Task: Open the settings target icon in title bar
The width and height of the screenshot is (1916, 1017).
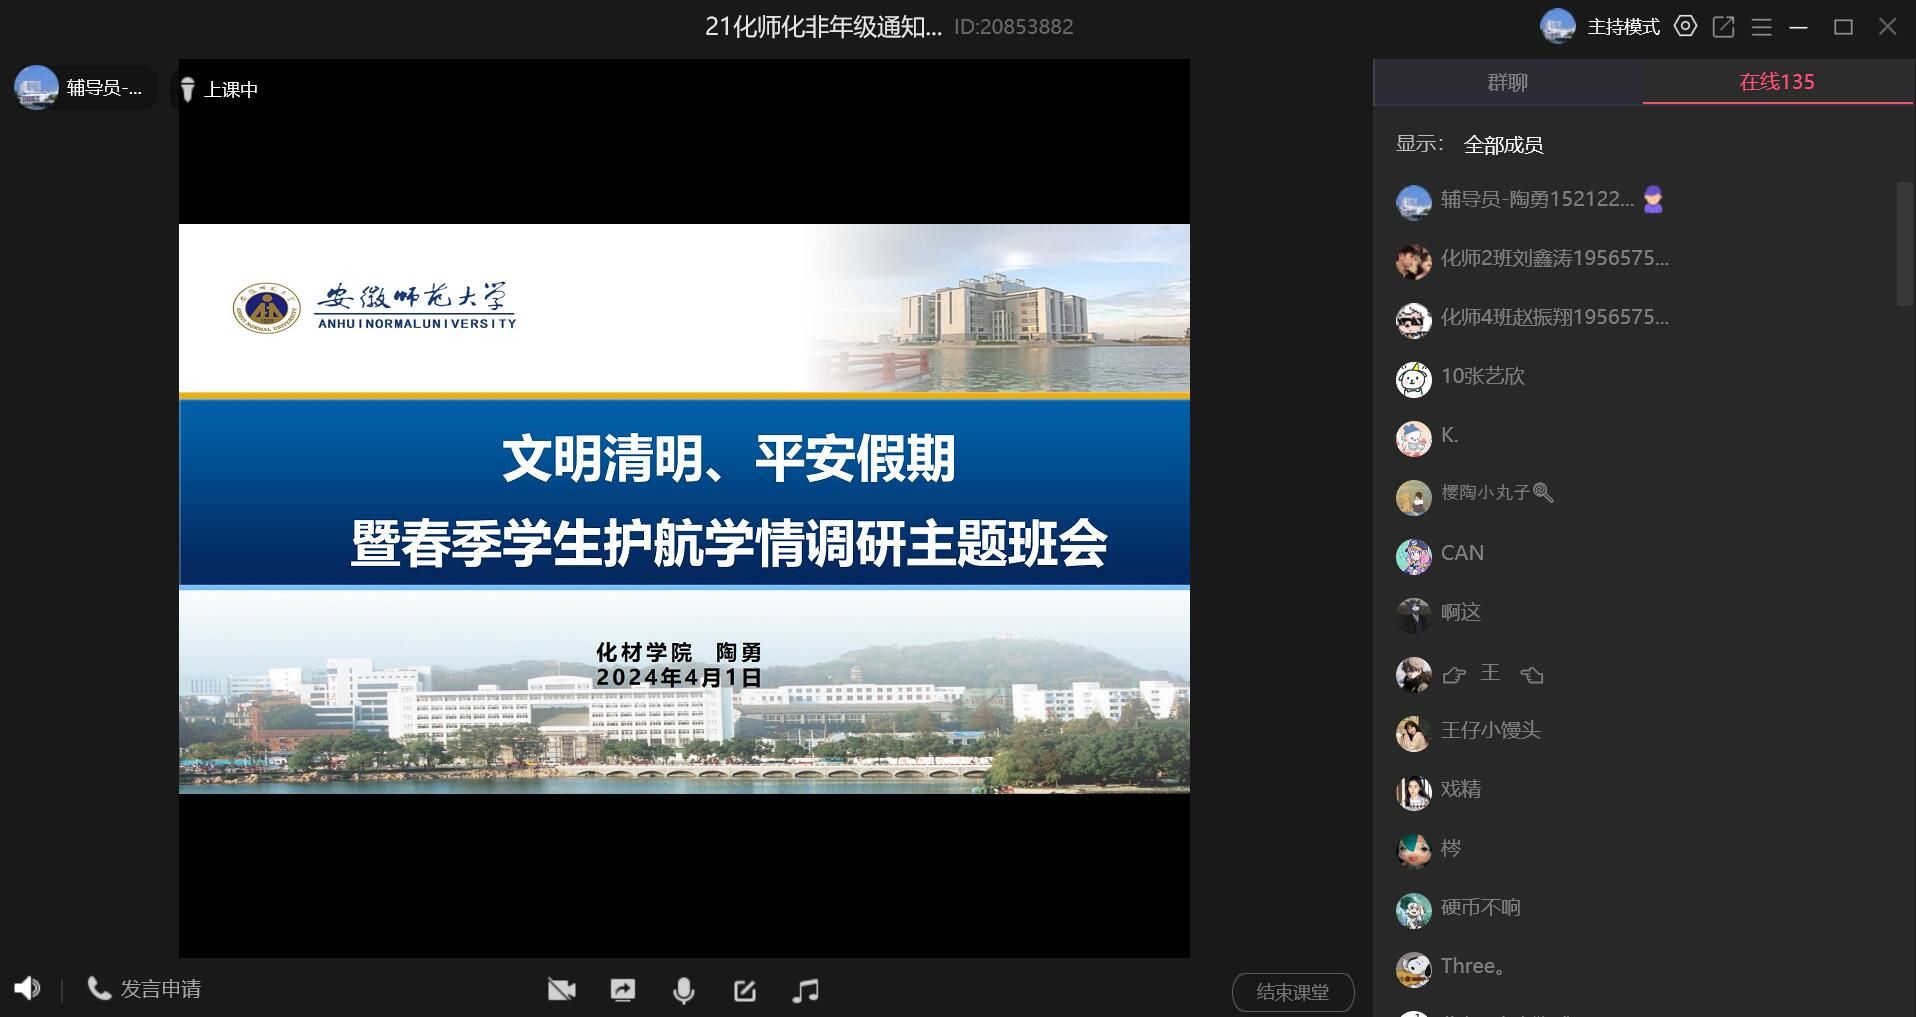Action: coord(1686,27)
